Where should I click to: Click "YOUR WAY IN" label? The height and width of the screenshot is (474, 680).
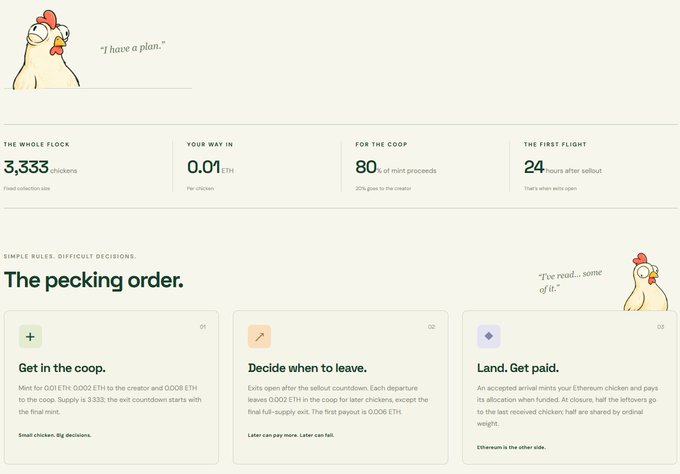coord(210,144)
